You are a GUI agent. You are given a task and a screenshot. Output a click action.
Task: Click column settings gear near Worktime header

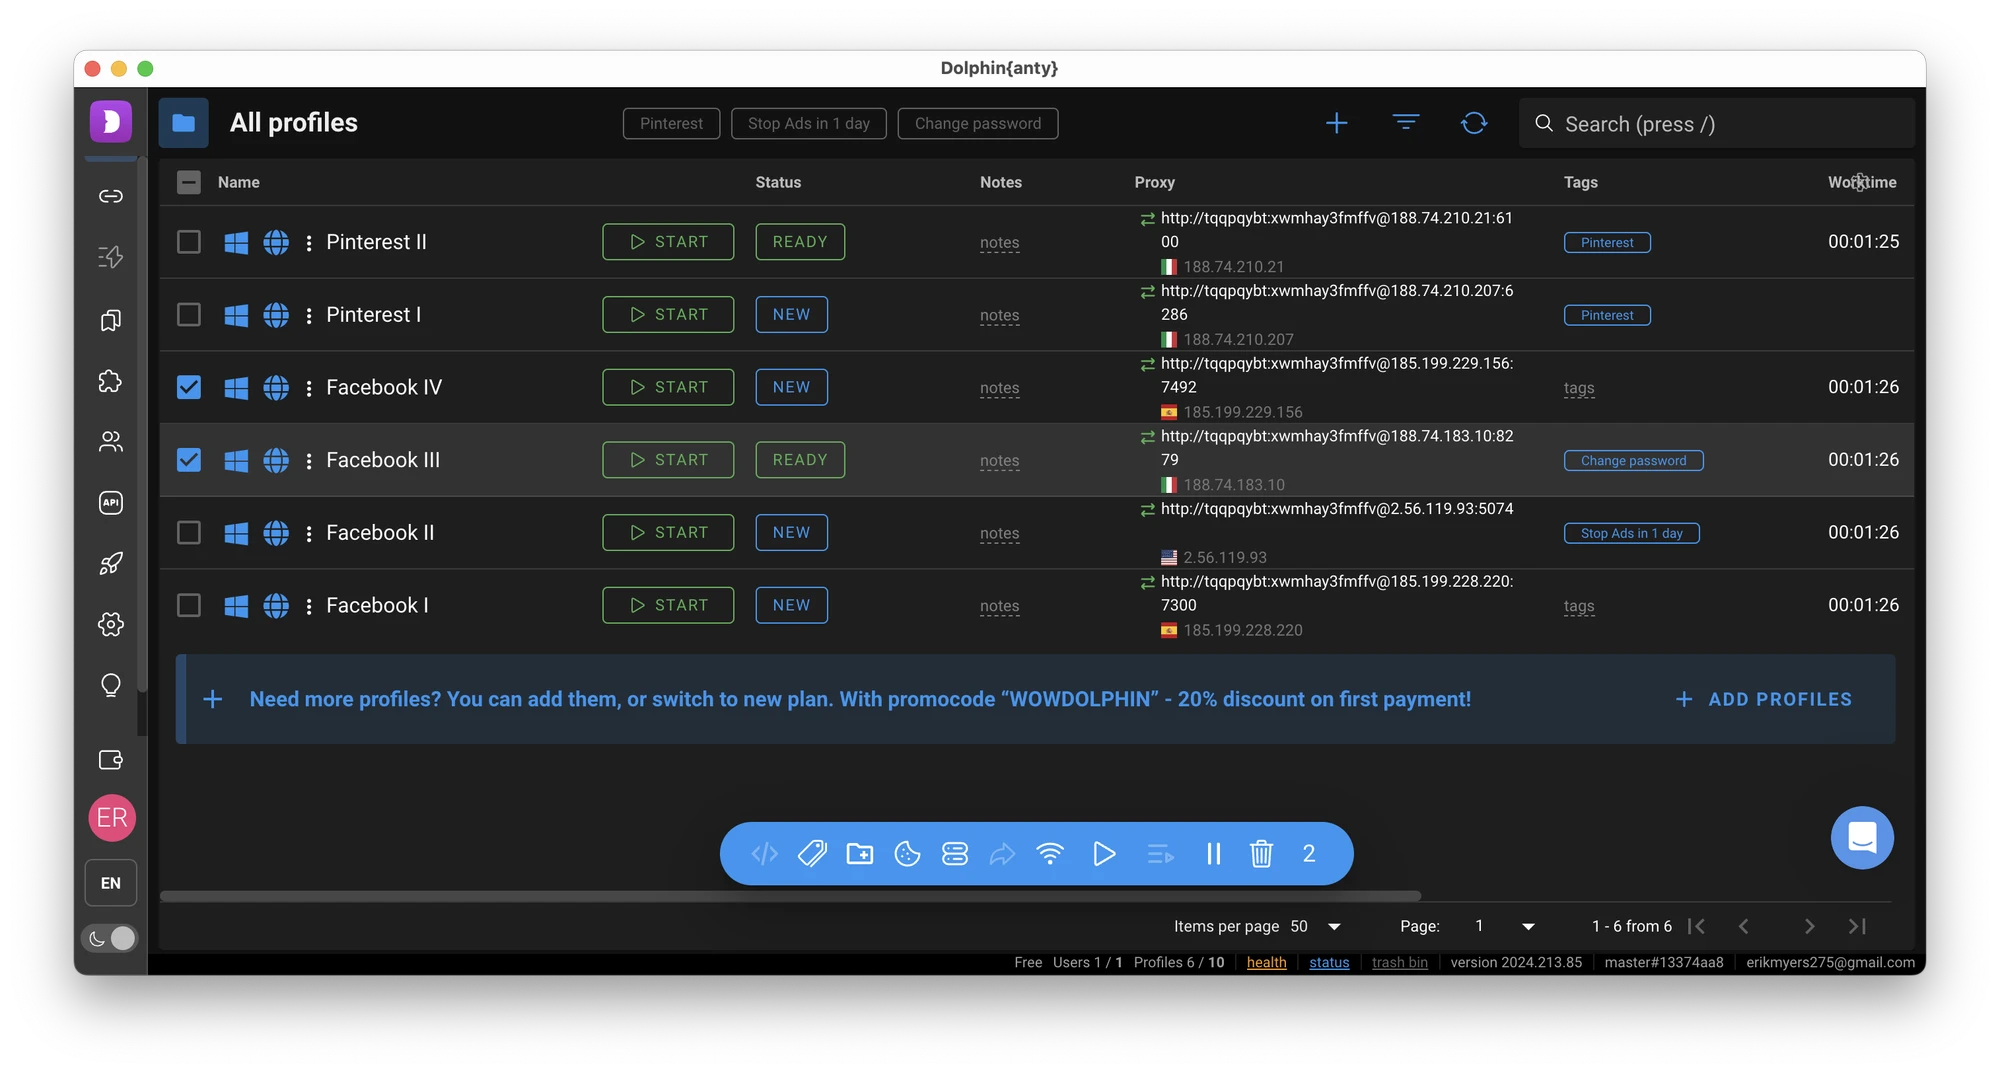point(1859,182)
